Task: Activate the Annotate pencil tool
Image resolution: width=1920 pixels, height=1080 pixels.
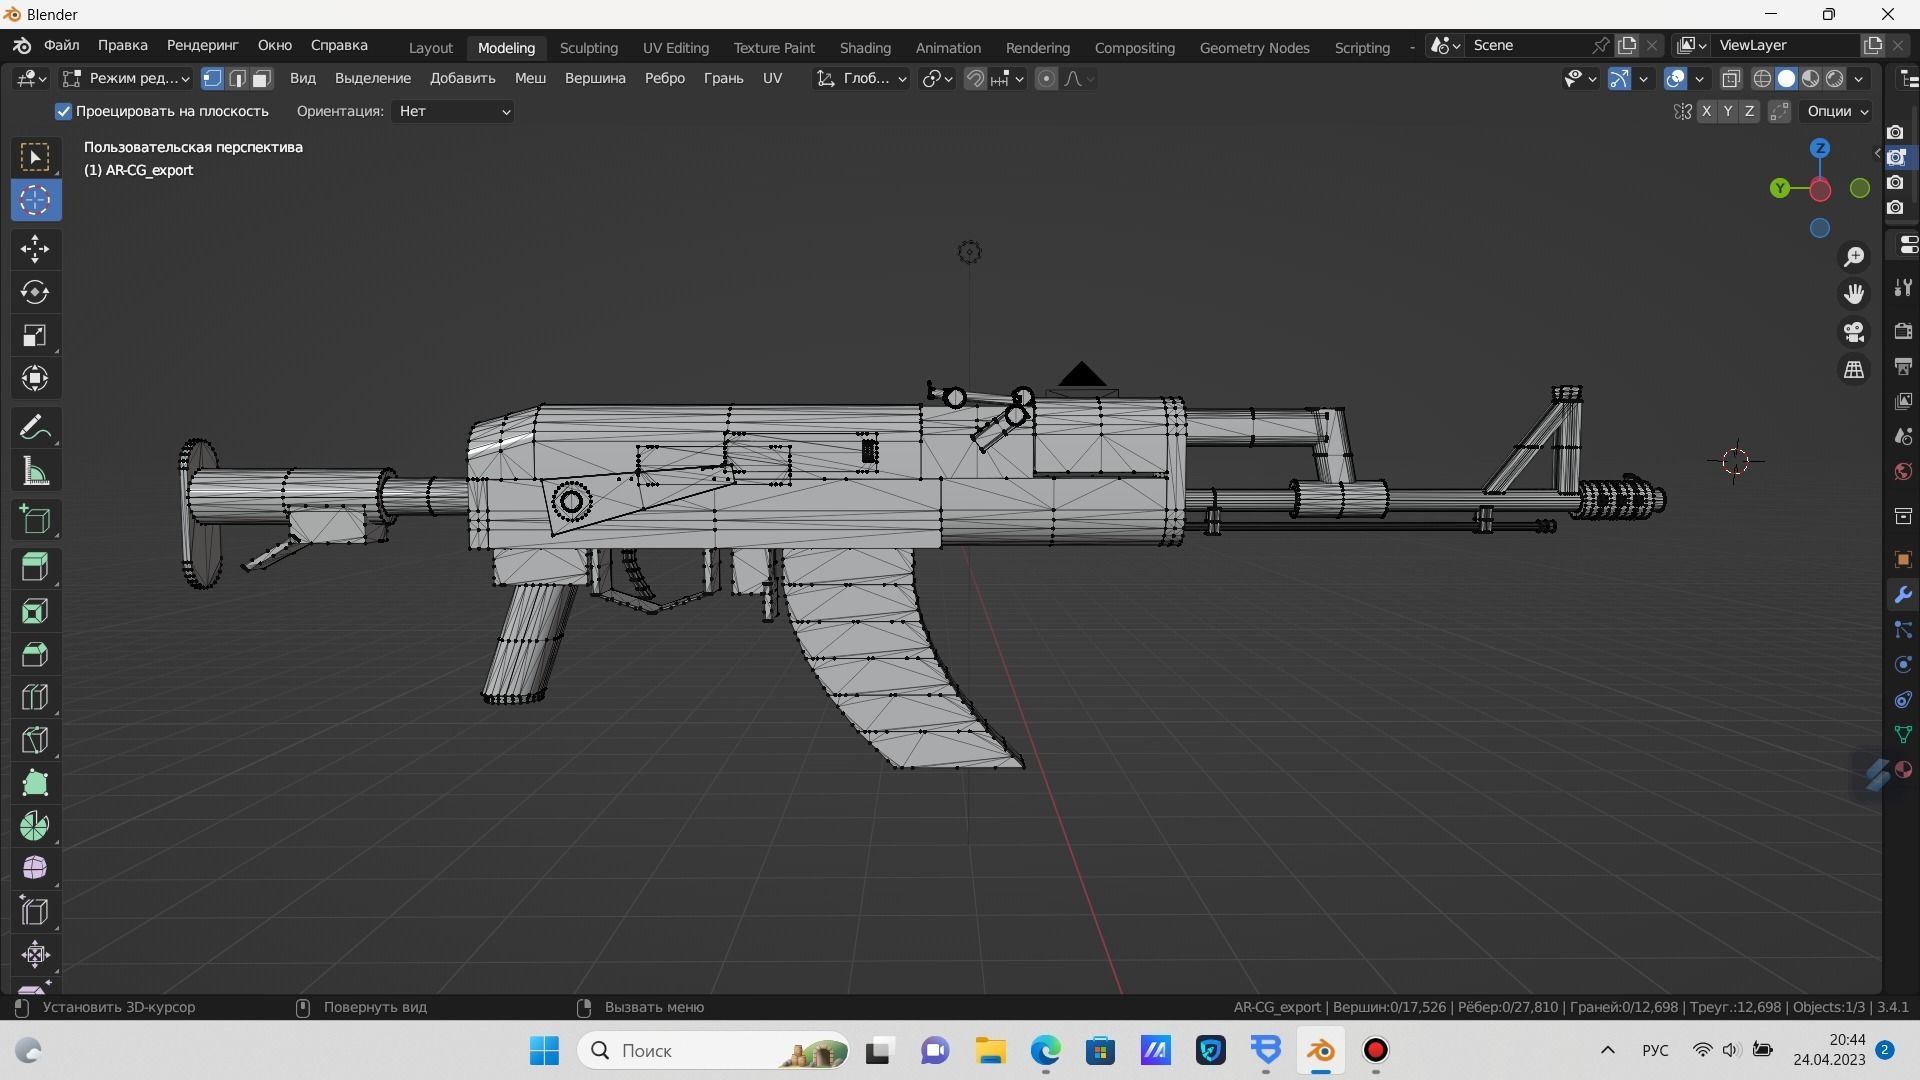Action: 35,428
